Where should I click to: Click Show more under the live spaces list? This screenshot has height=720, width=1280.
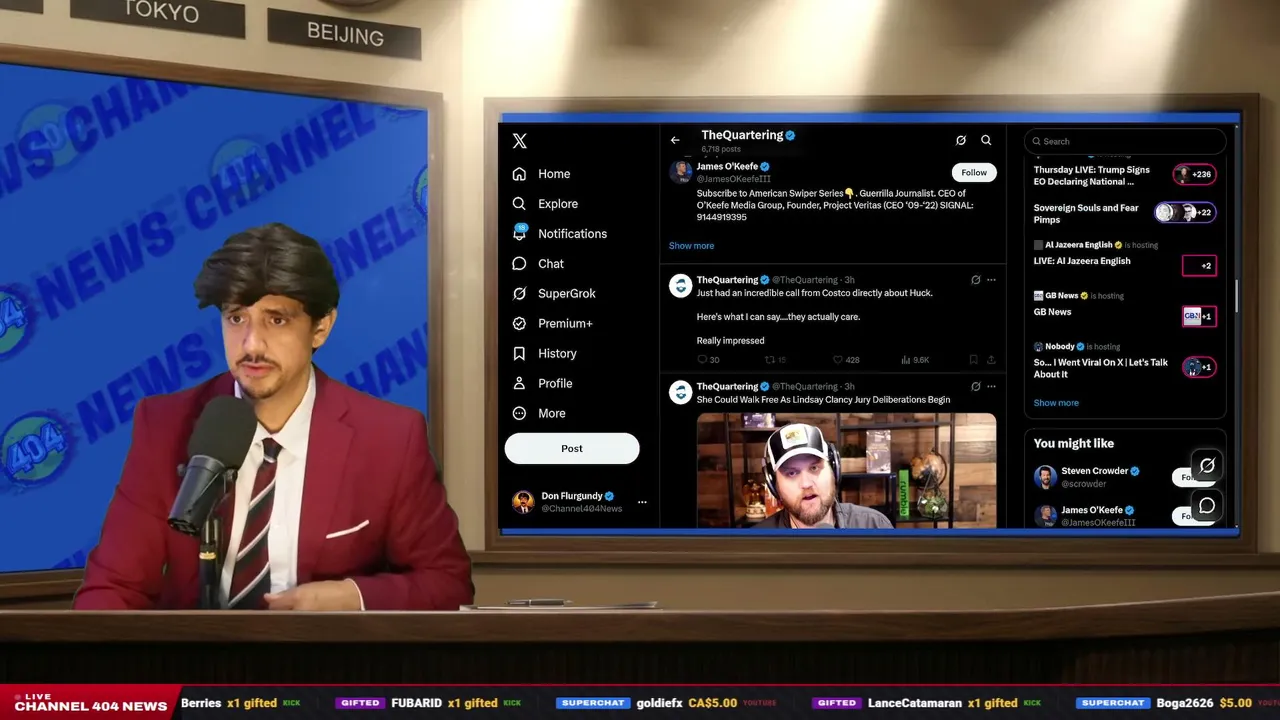point(1056,403)
